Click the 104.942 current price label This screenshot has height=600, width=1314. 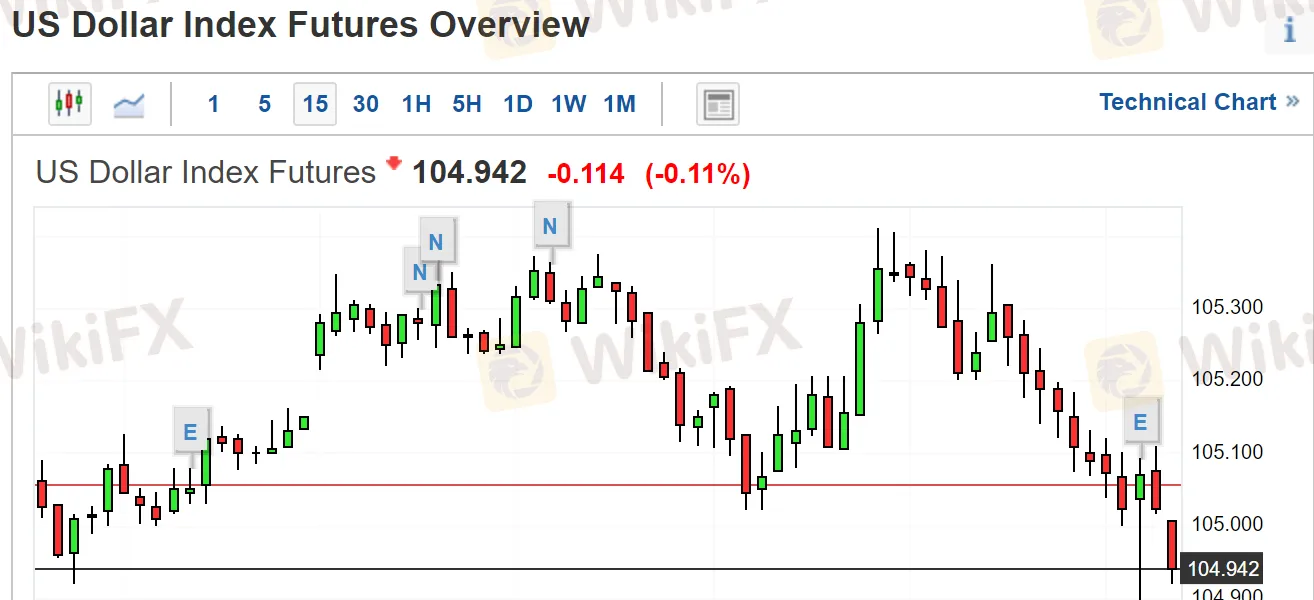click(1221, 569)
